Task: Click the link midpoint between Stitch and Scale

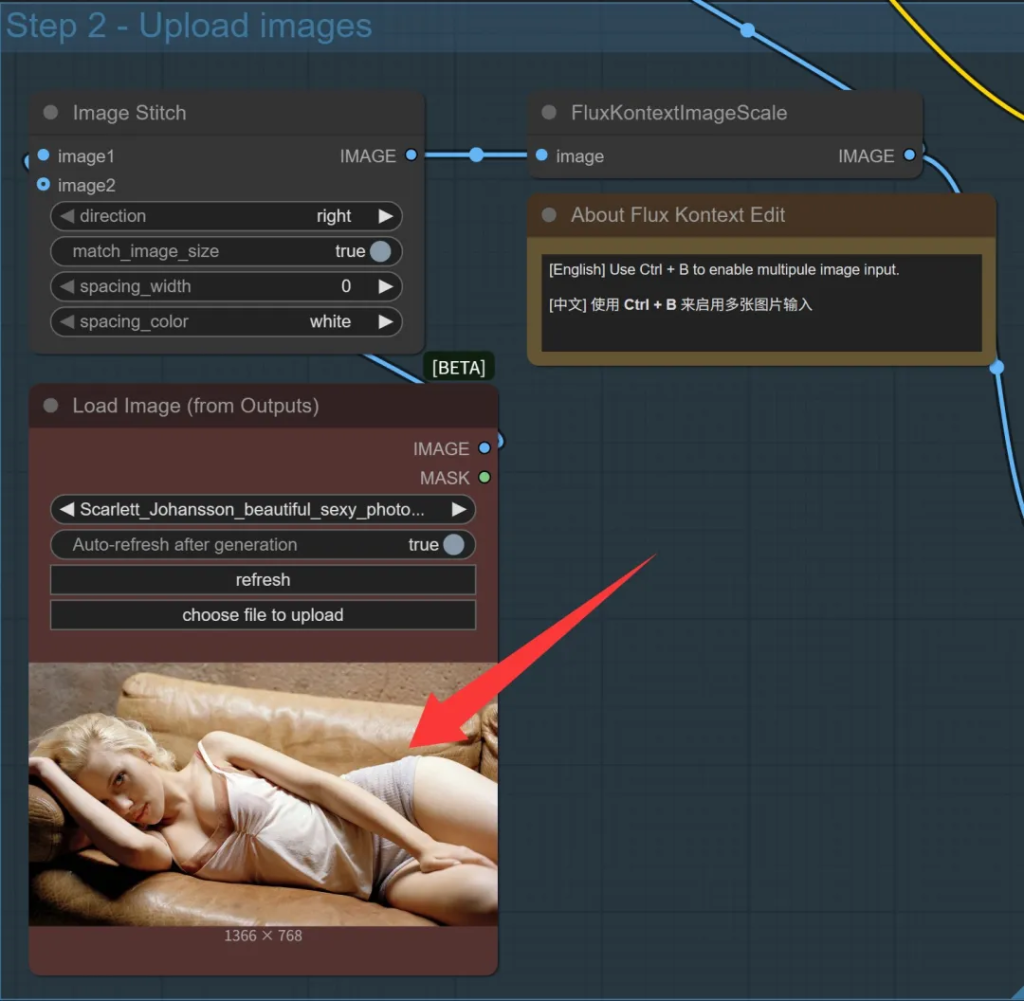Action: [476, 155]
